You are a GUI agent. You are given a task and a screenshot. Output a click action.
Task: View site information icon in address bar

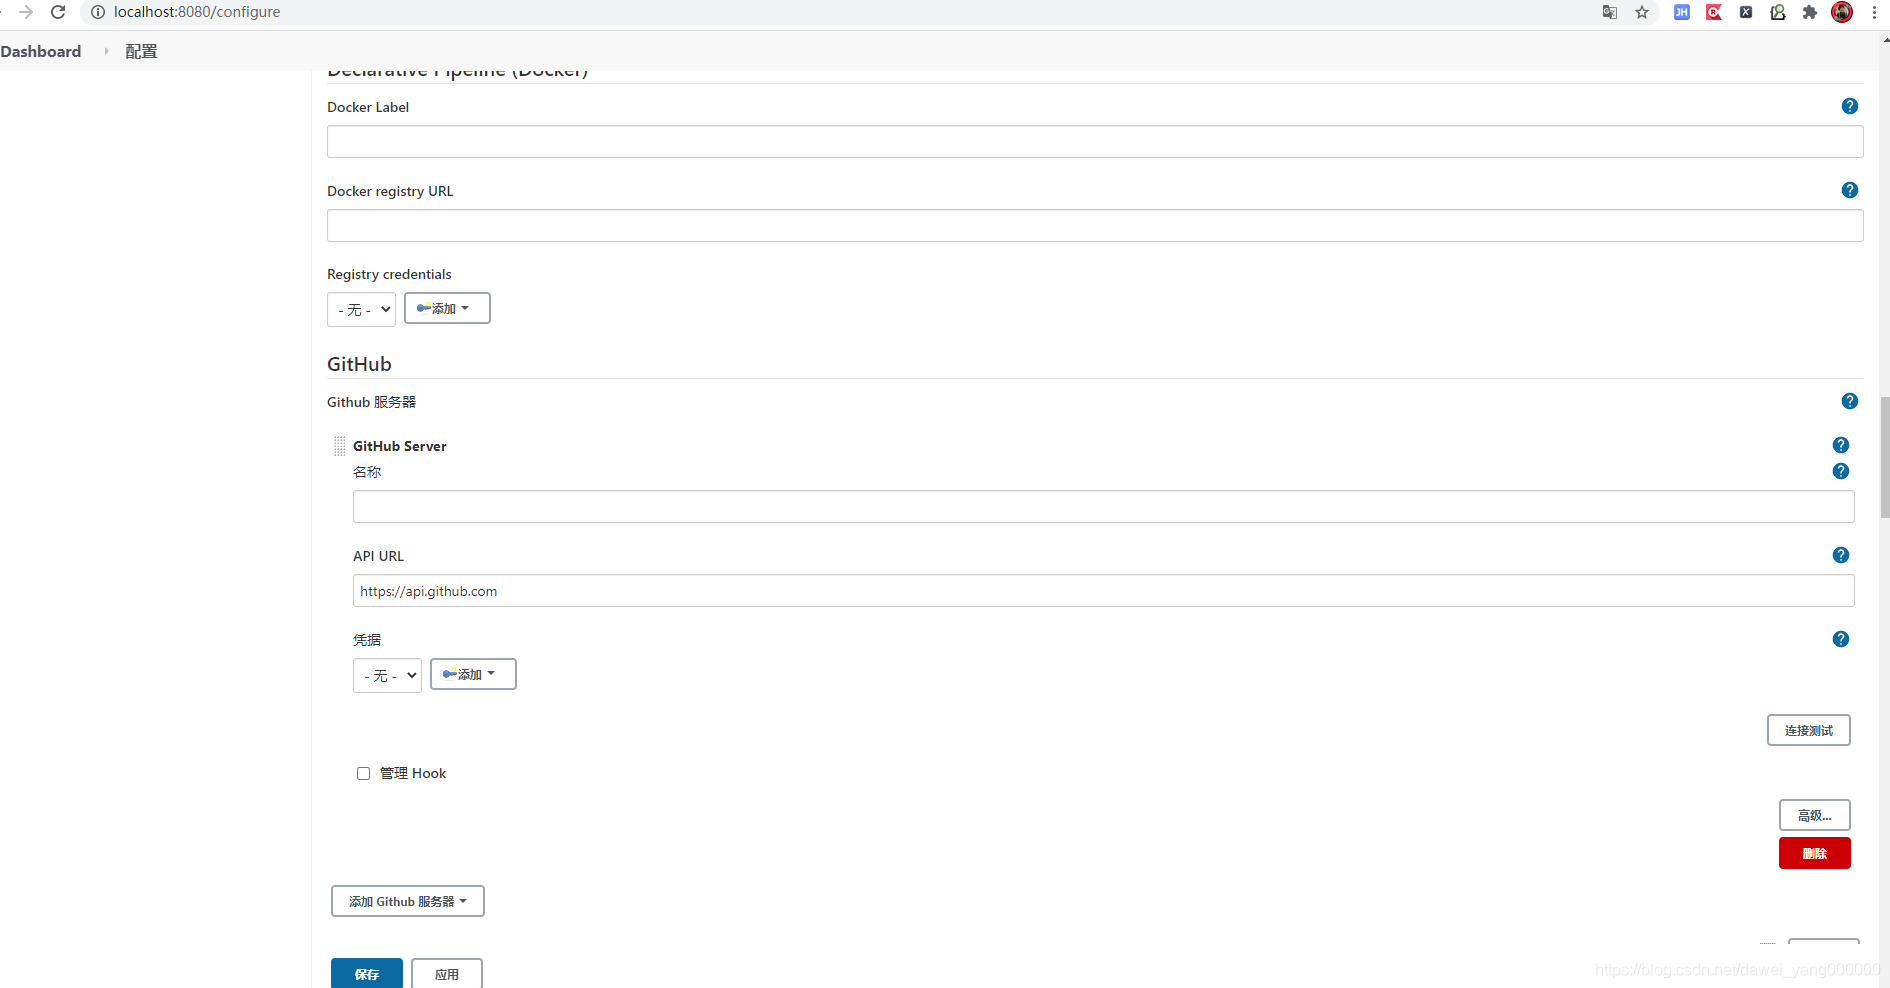coord(98,12)
